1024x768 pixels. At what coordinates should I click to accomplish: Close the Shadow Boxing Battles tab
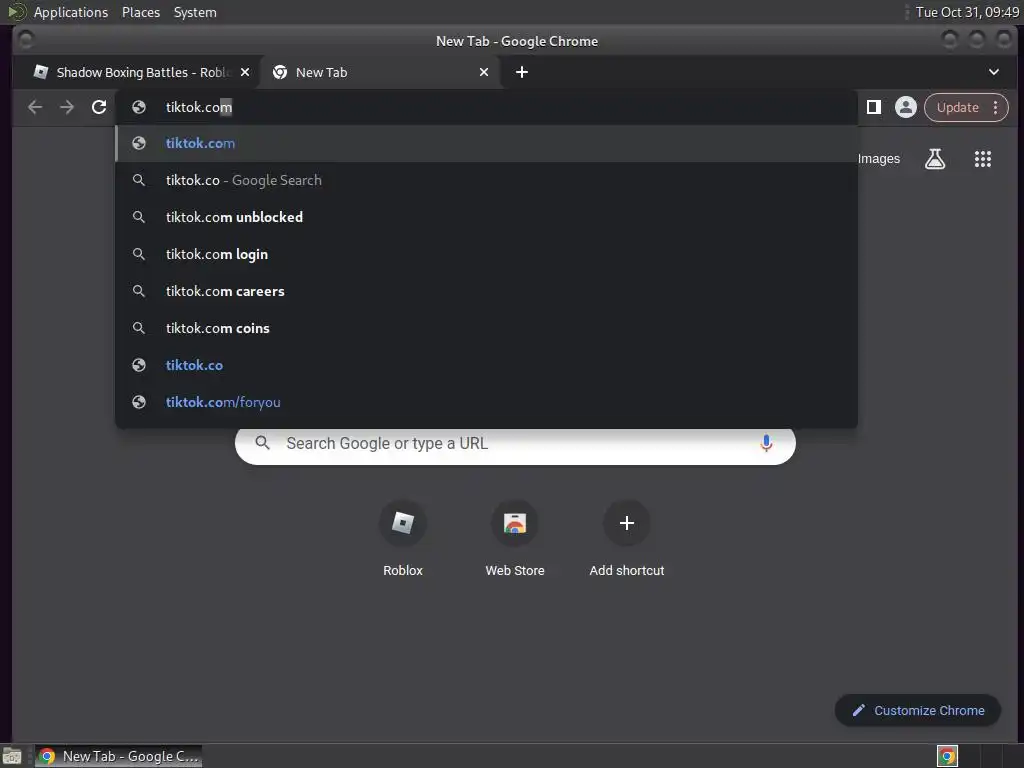coord(245,72)
